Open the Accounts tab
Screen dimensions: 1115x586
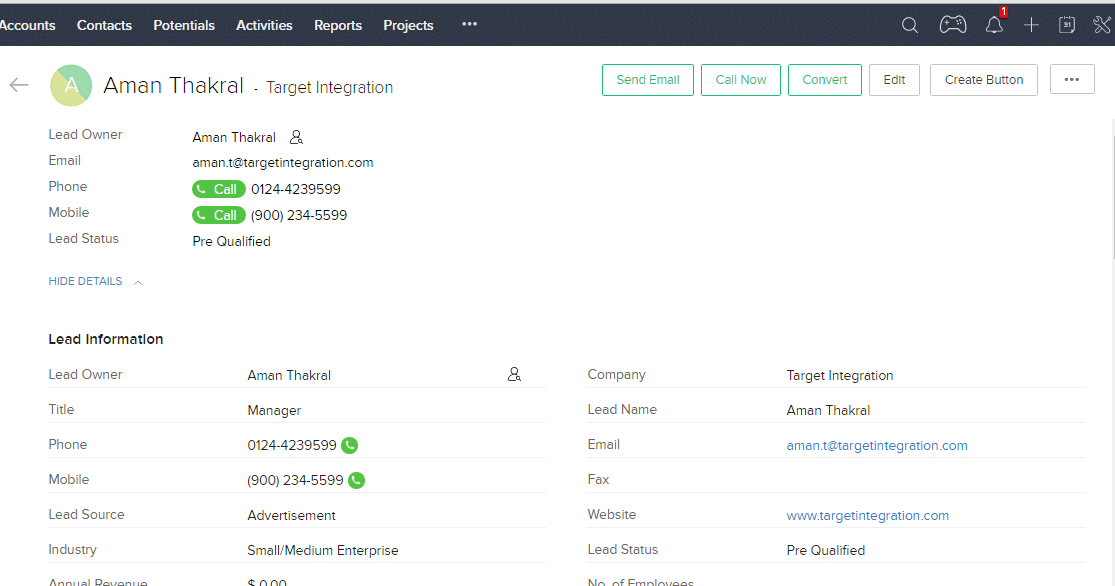click(27, 25)
